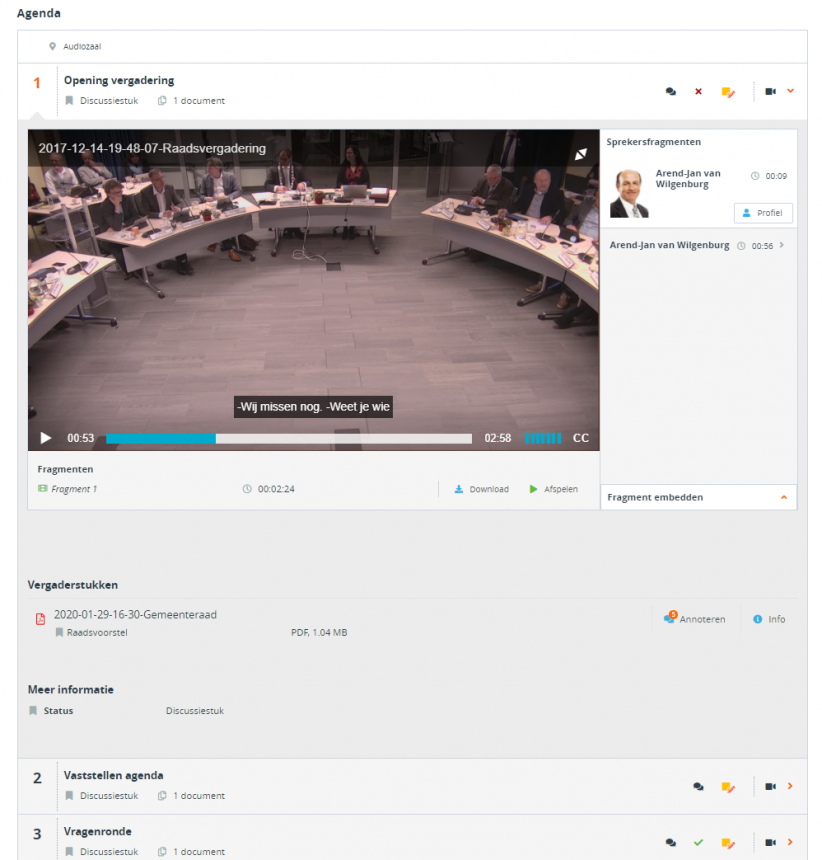Viewport: 822px width, 860px height.
Task: Click the Status Discussiestuk value
Action: (x=195, y=711)
